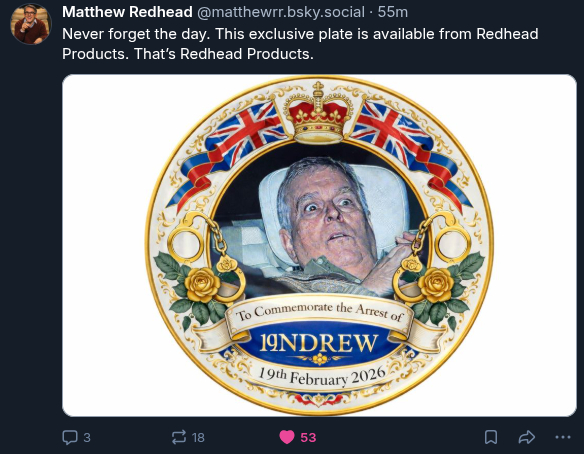Open the commemorative plate image full size
The image size is (584, 454).
319,245
